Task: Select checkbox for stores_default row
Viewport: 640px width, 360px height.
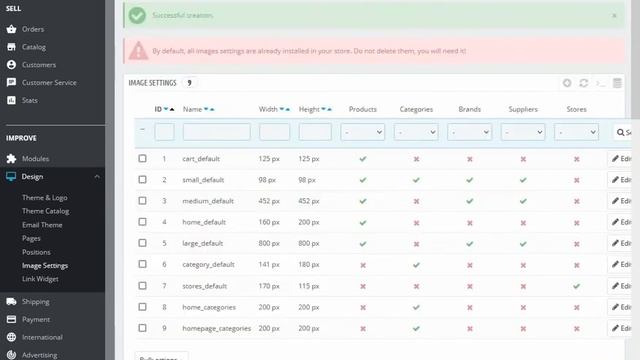Action: [142, 285]
